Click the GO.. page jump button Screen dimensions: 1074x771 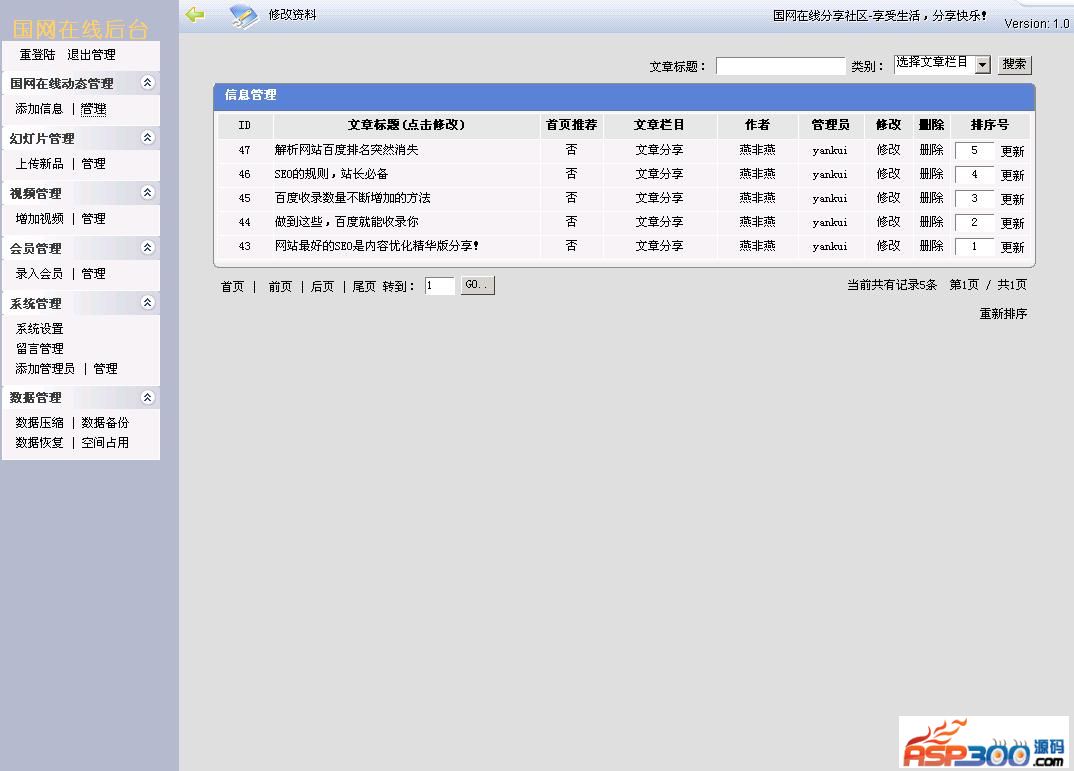[x=477, y=286]
